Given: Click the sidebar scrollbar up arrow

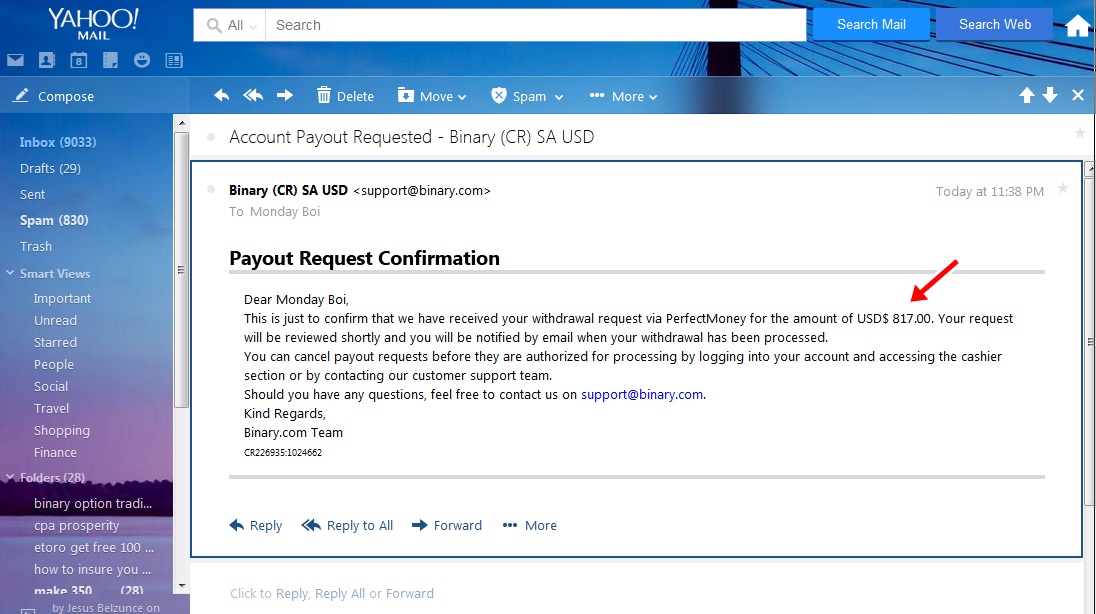Looking at the screenshot, I should click(182, 123).
